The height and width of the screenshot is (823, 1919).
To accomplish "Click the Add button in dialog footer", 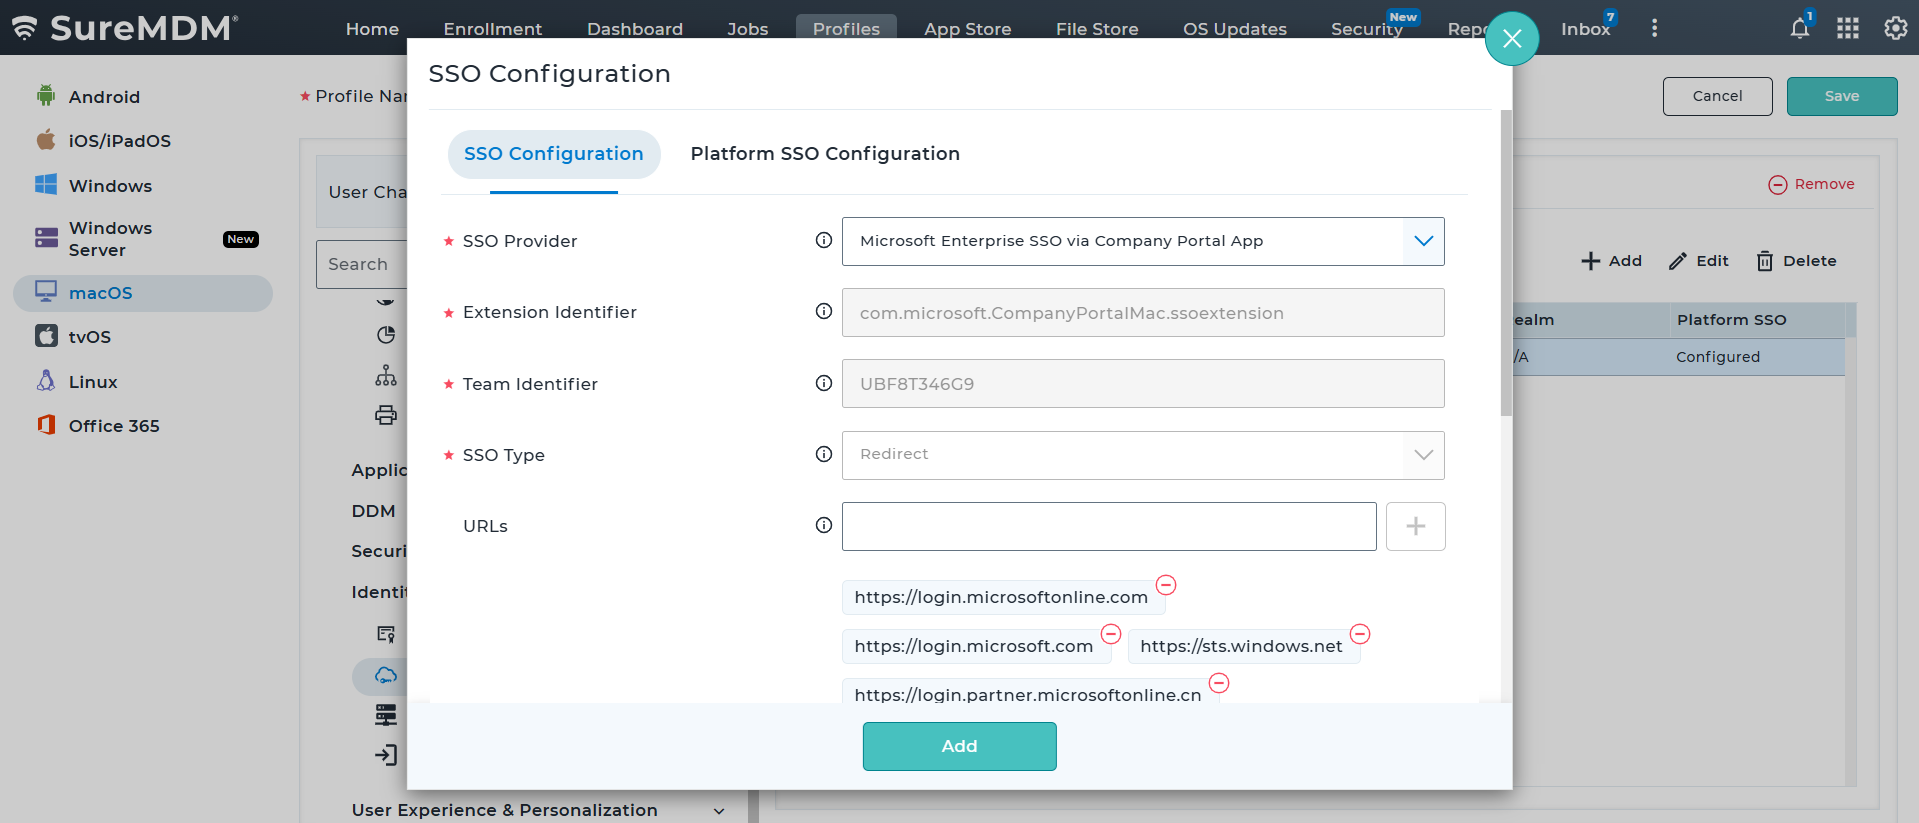I will [960, 746].
